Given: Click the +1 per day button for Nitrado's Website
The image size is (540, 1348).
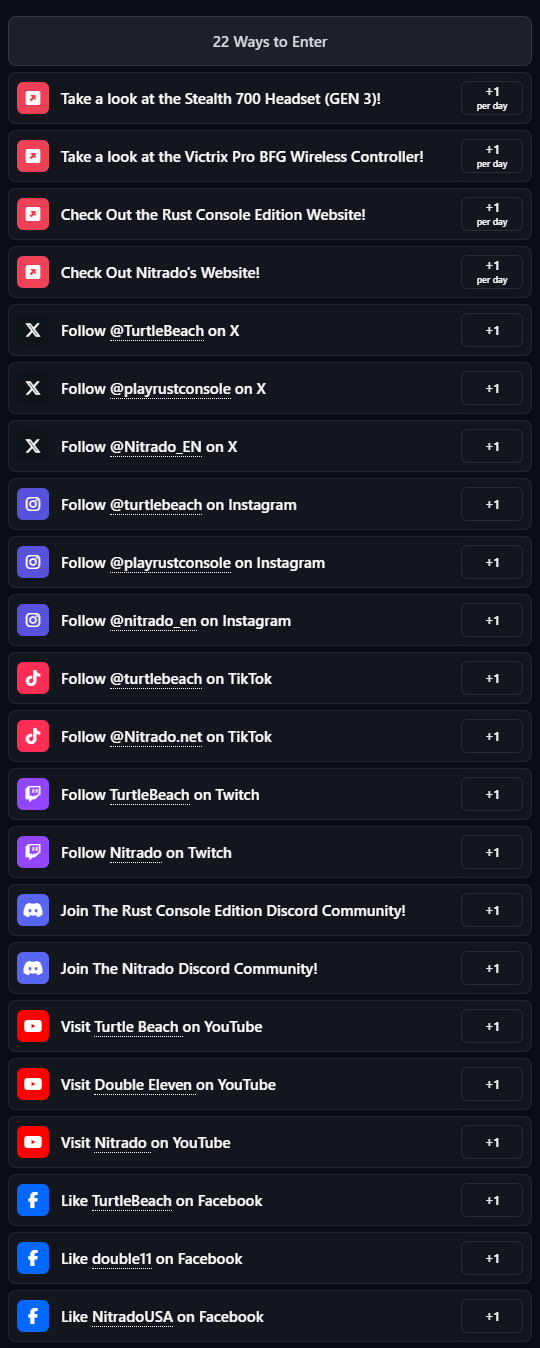Looking at the screenshot, I should [492, 272].
